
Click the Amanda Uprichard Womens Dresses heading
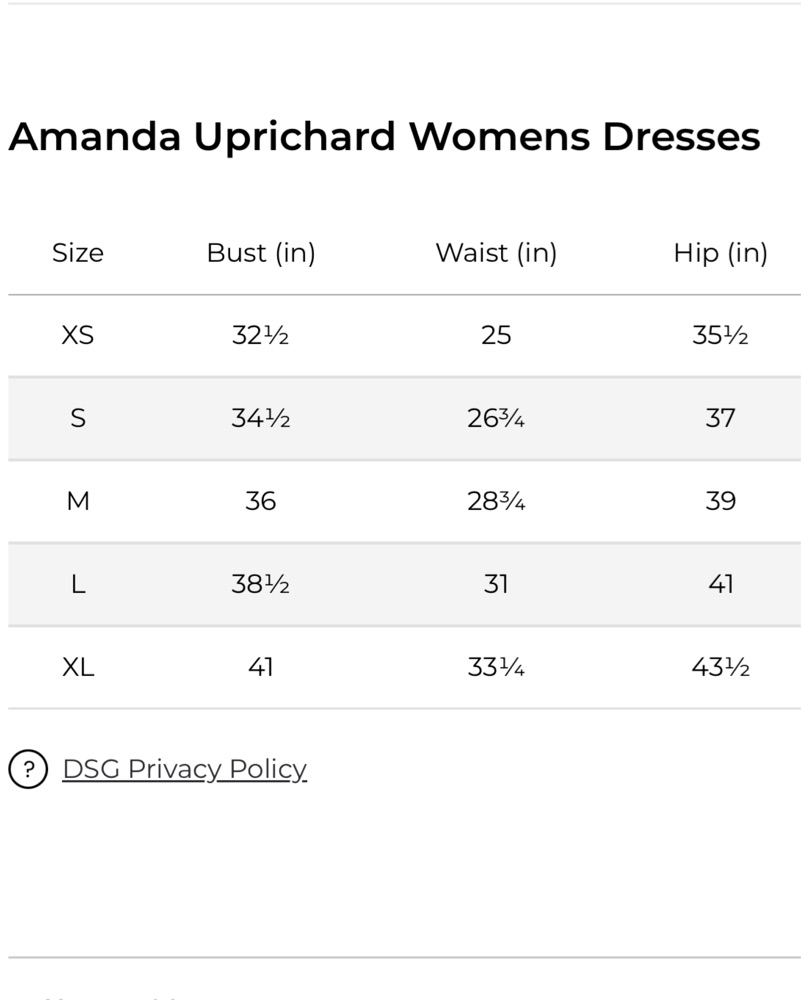tap(385, 137)
